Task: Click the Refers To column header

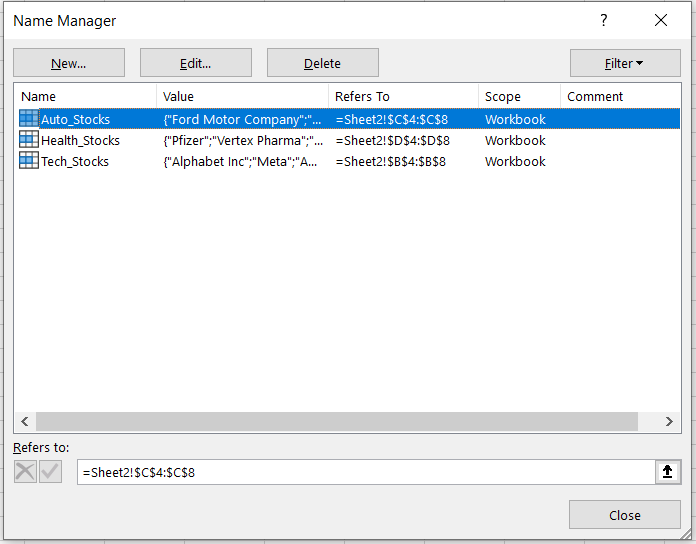Action: point(403,96)
